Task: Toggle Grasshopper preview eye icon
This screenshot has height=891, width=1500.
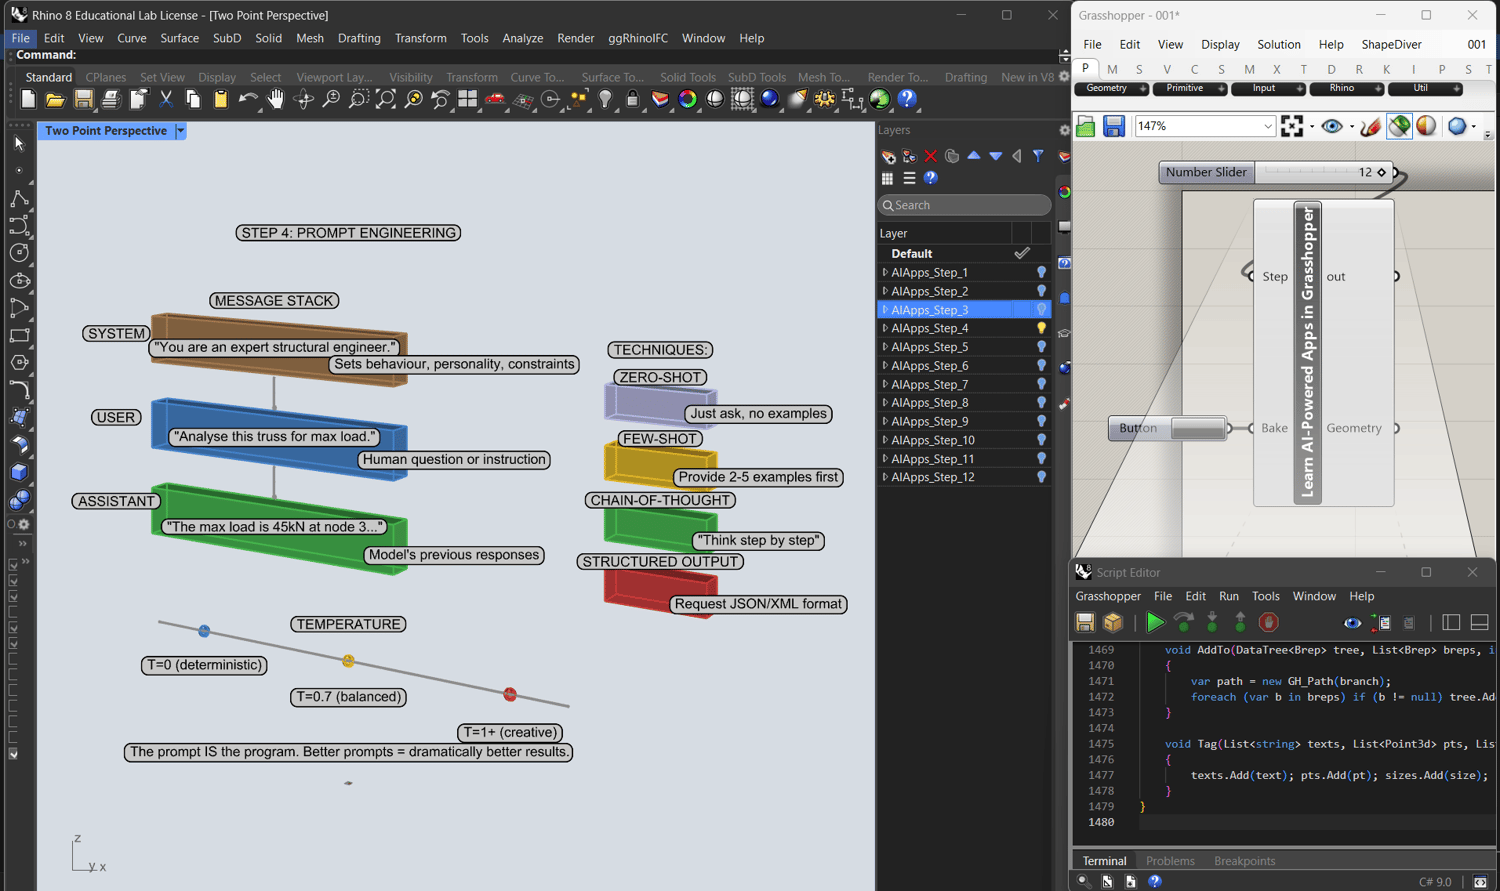Action: (x=1331, y=126)
